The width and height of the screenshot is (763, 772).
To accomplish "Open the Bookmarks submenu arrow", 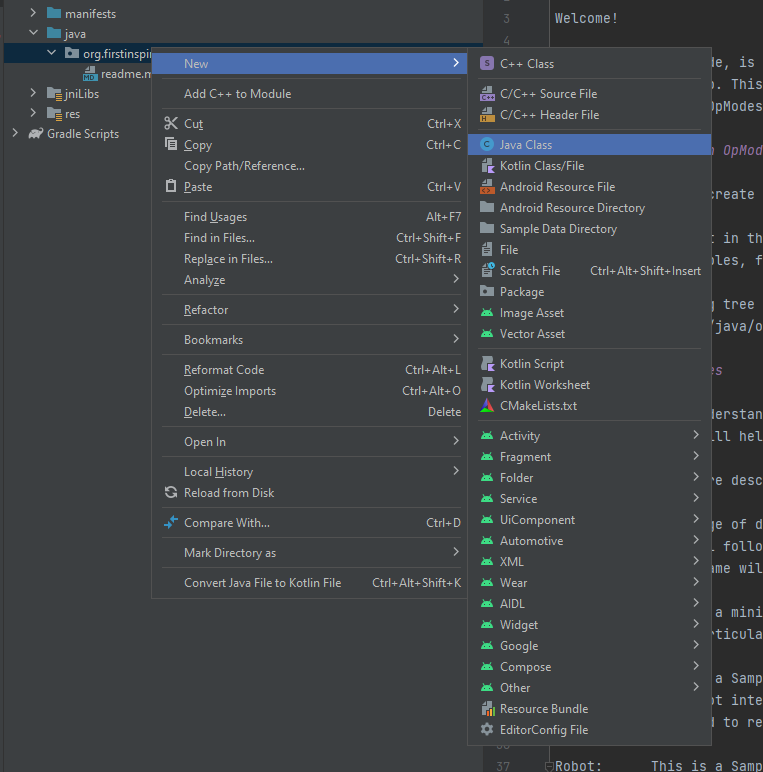I will click(x=456, y=339).
